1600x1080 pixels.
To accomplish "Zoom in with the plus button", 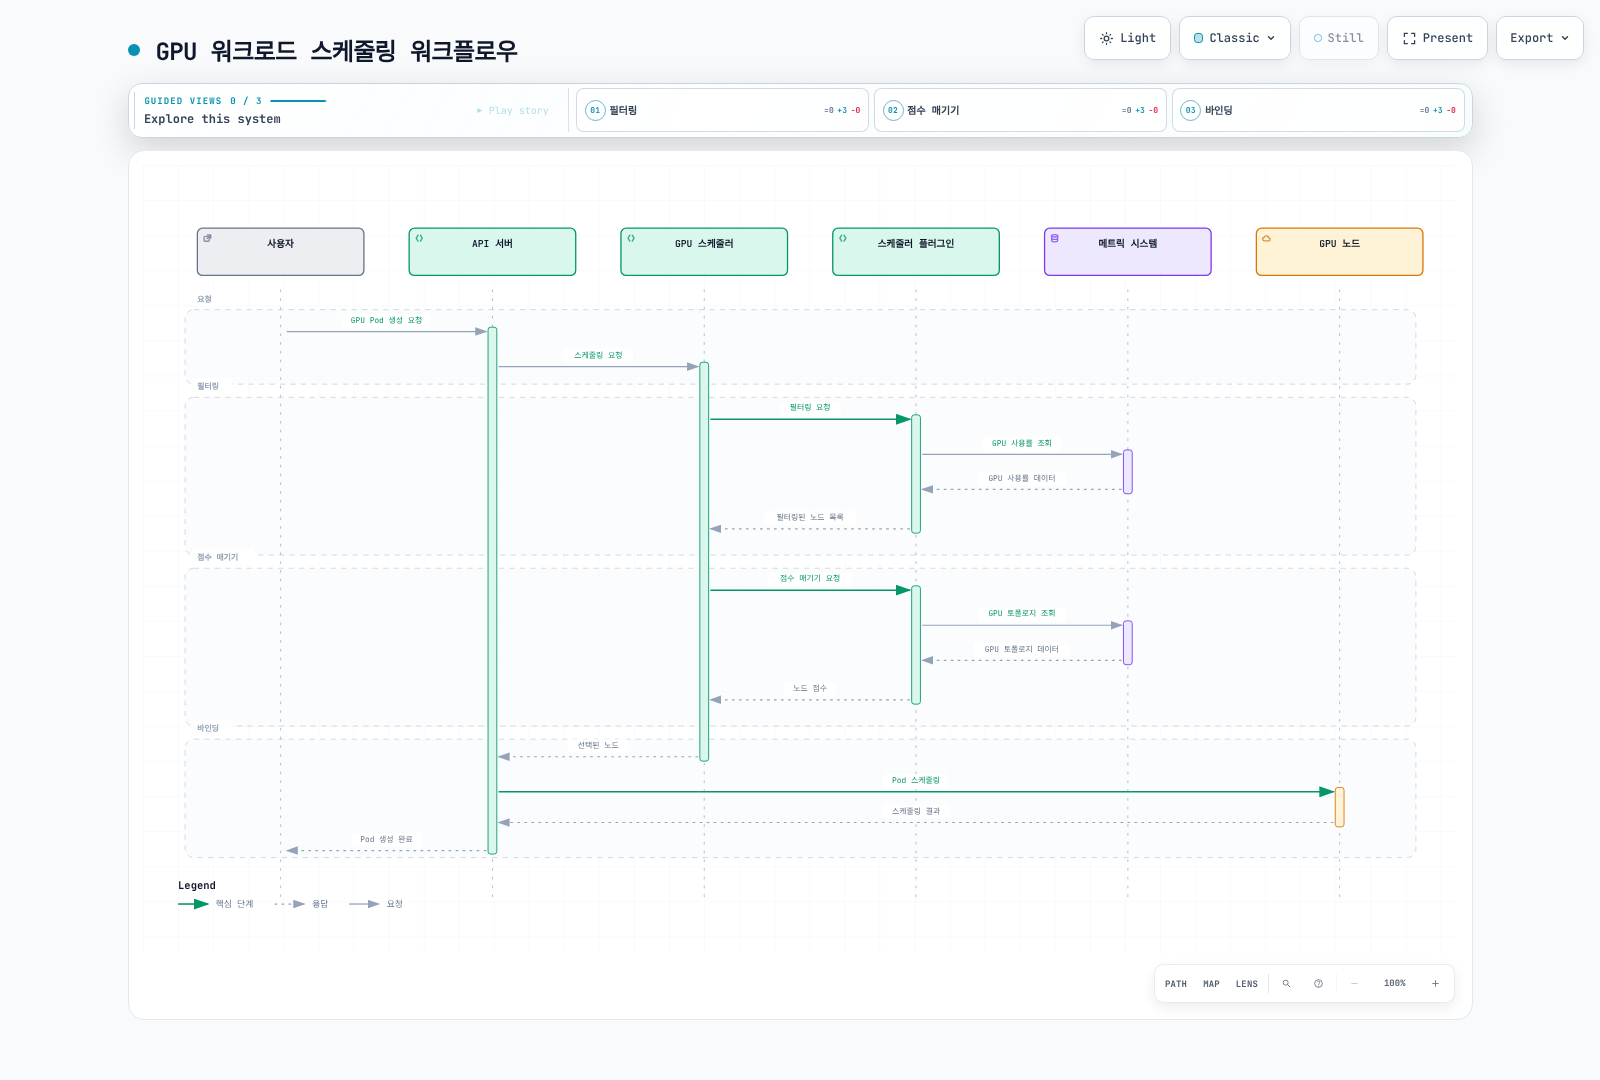I will 1435,984.
